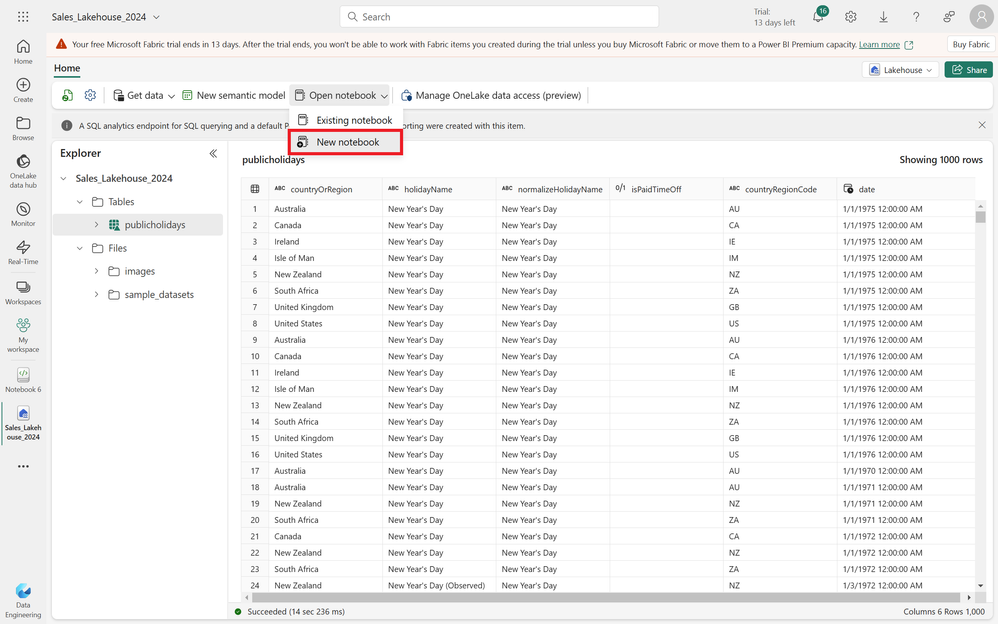Screen dimensions: 998x624
Task: Follow the Learn more link
Action: (879, 45)
